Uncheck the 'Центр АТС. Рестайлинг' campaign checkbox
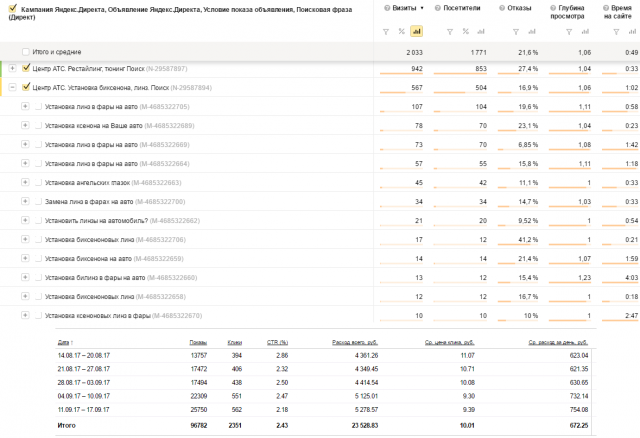Screen dimensions: 640x438 26,69
